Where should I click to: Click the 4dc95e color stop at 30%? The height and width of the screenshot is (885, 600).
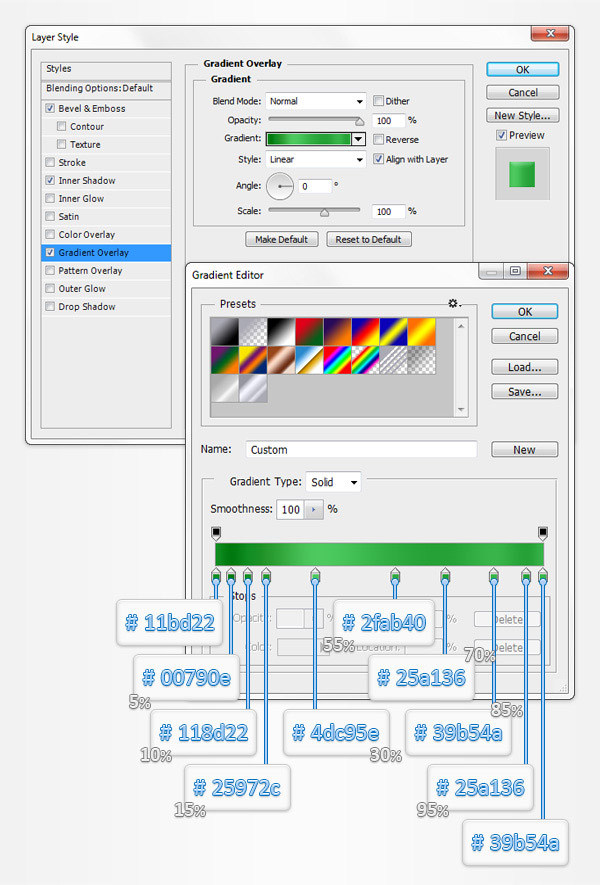[x=316, y=576]
